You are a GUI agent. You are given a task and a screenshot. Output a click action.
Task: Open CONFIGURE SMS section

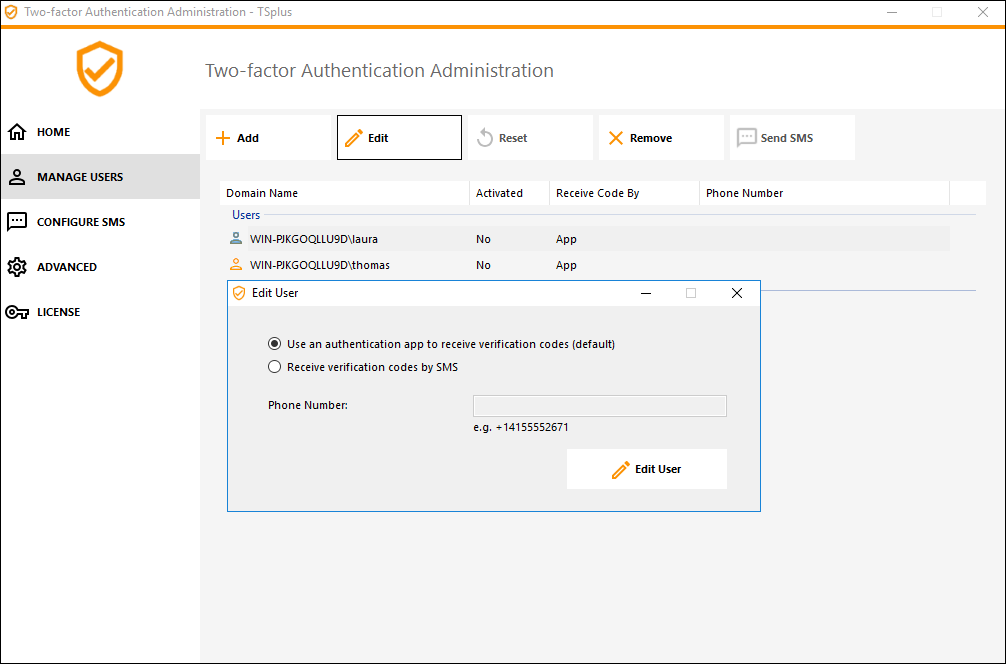point(101,221)
